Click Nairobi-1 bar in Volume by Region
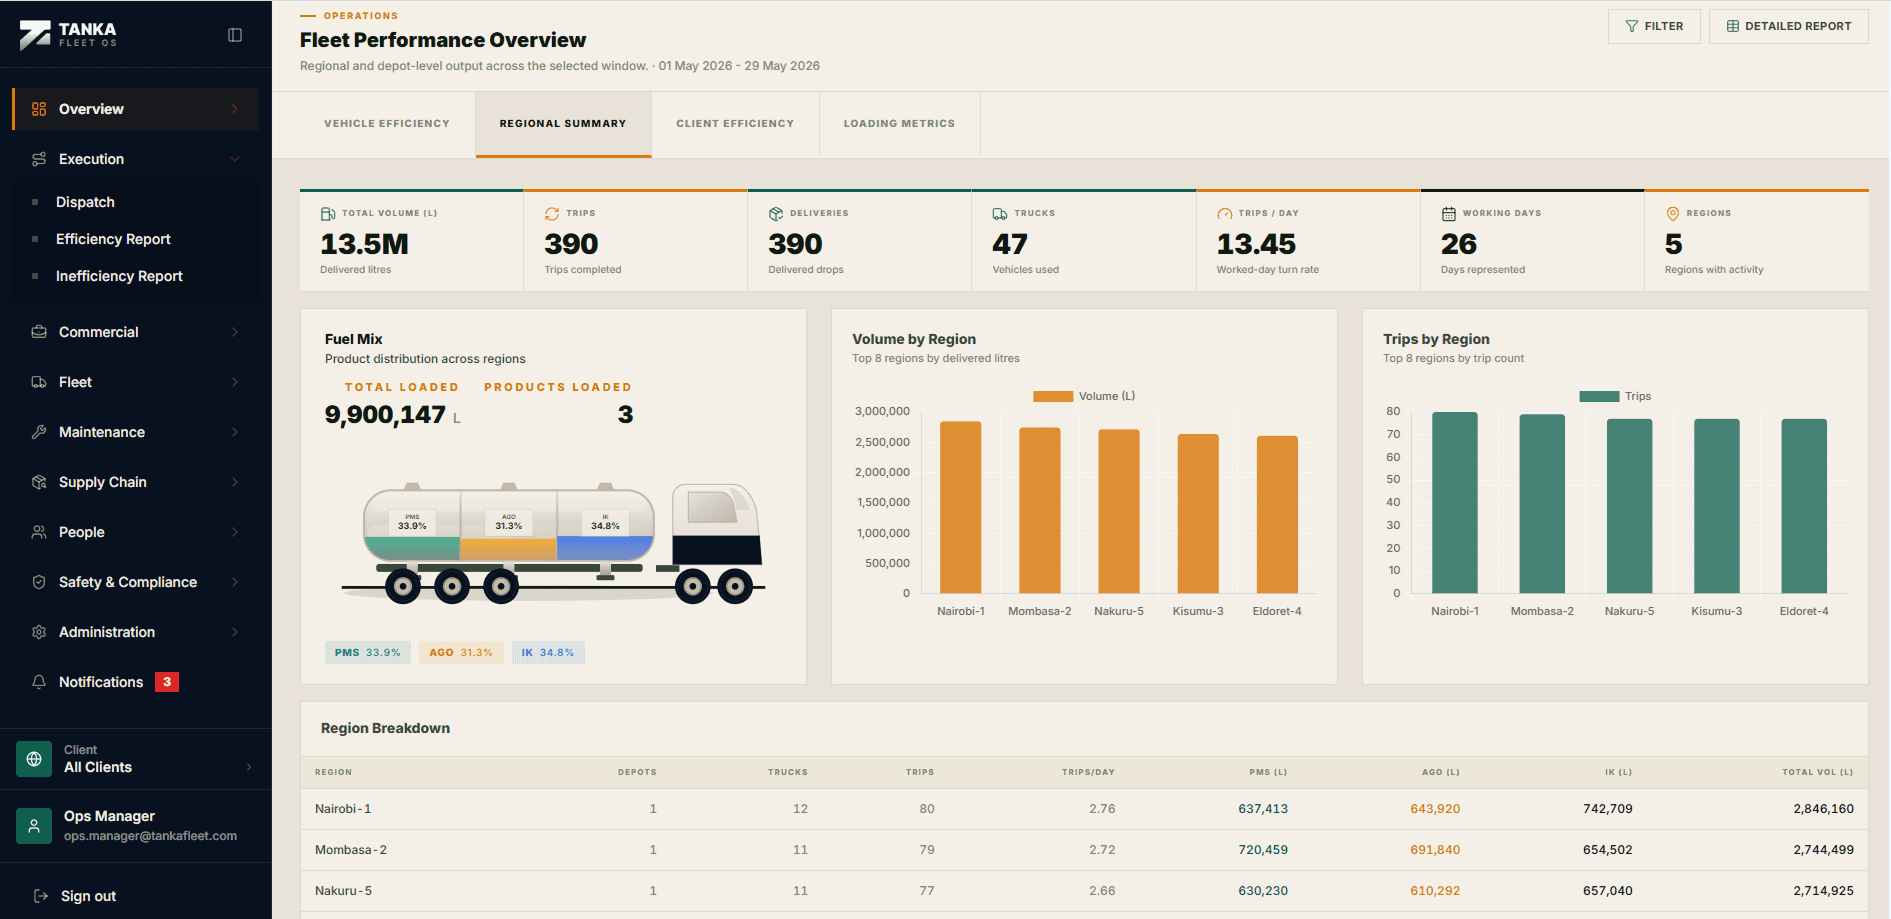This screenshot has height=919, width=1891. [x=961, y=507]
